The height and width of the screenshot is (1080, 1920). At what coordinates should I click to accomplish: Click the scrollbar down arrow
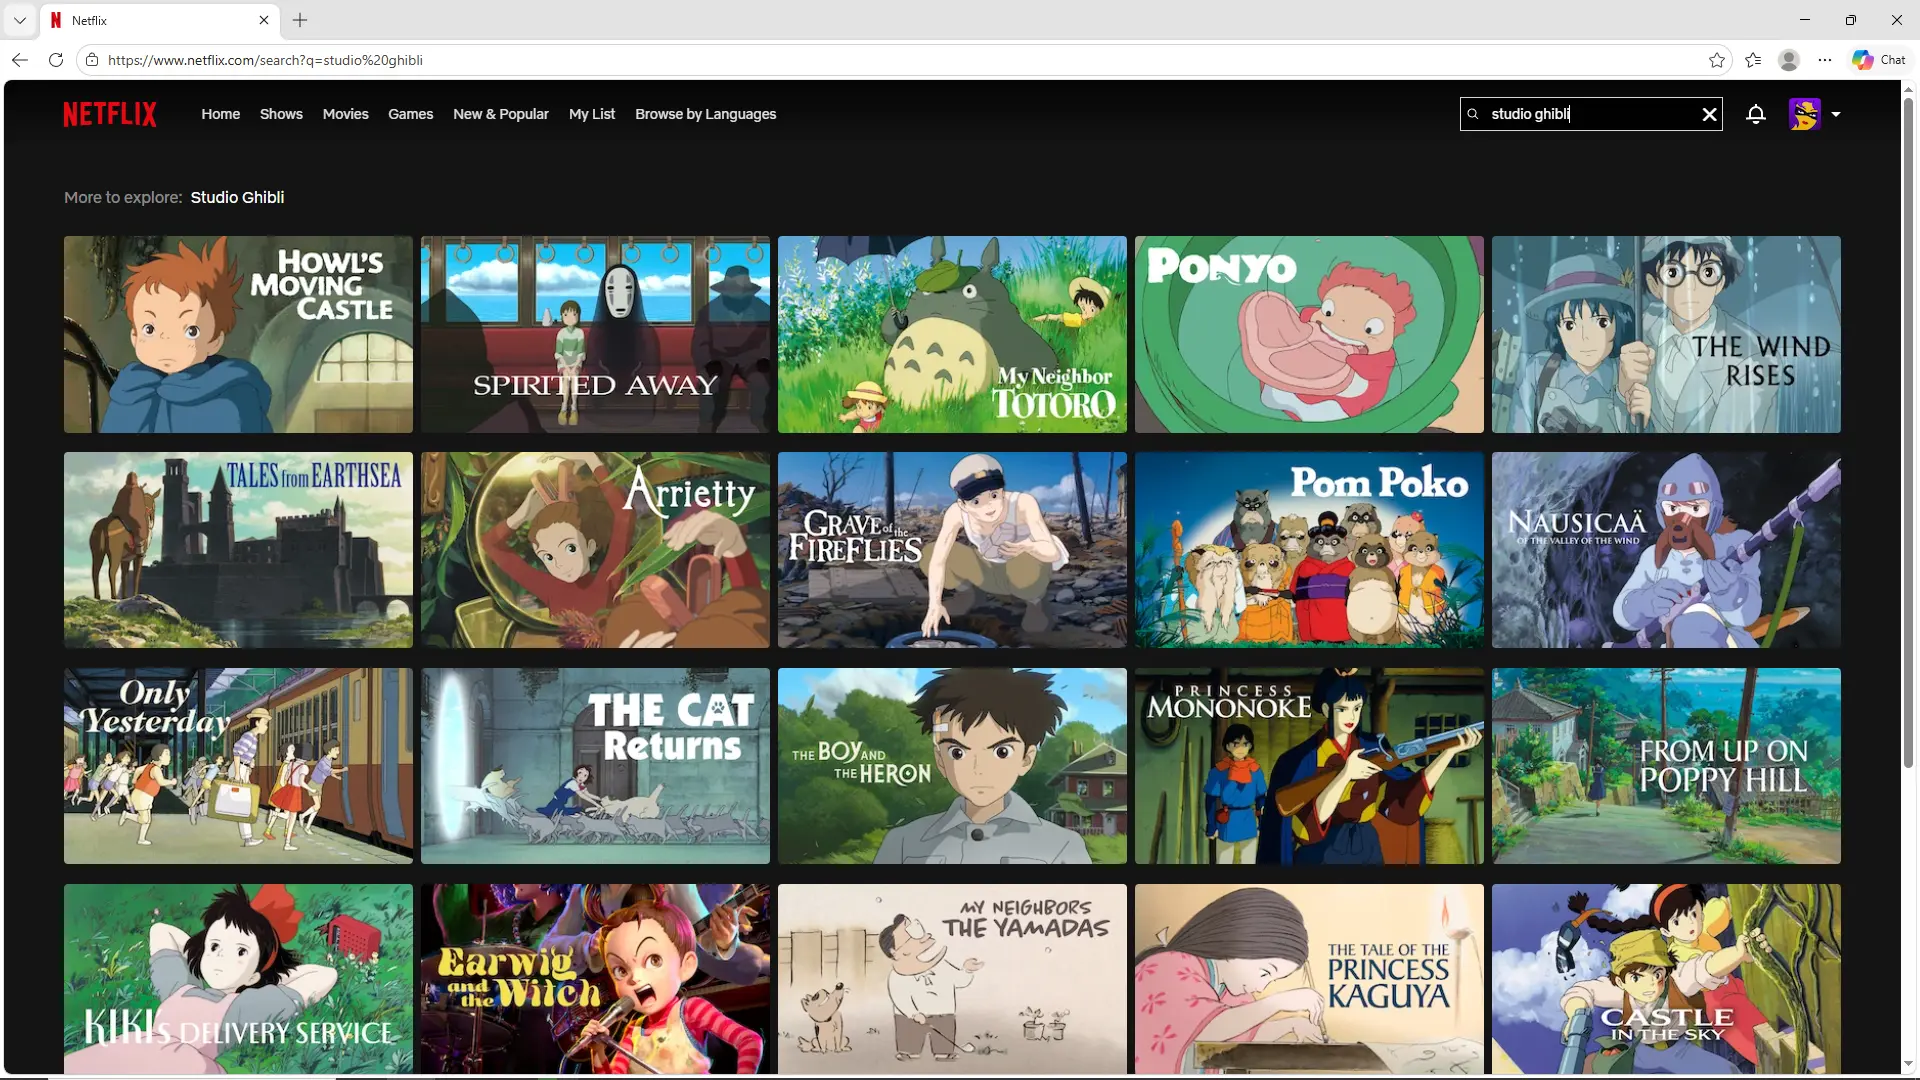(1908, 1064)
